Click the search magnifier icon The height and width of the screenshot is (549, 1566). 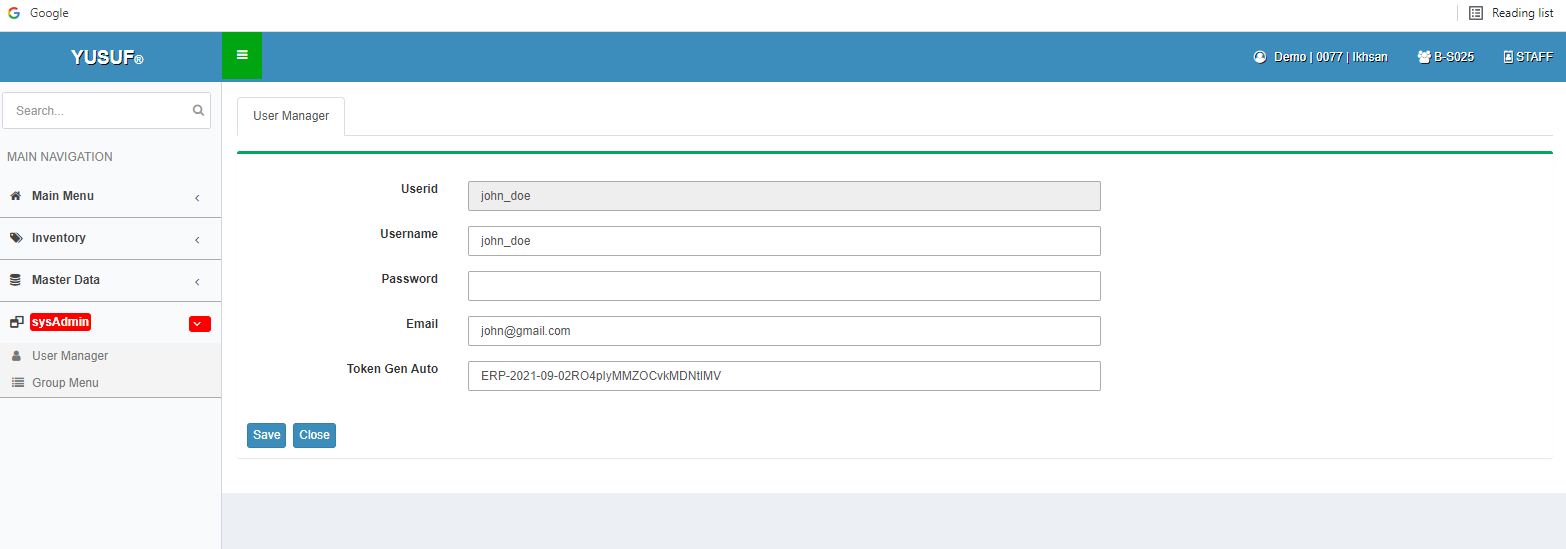198,110
